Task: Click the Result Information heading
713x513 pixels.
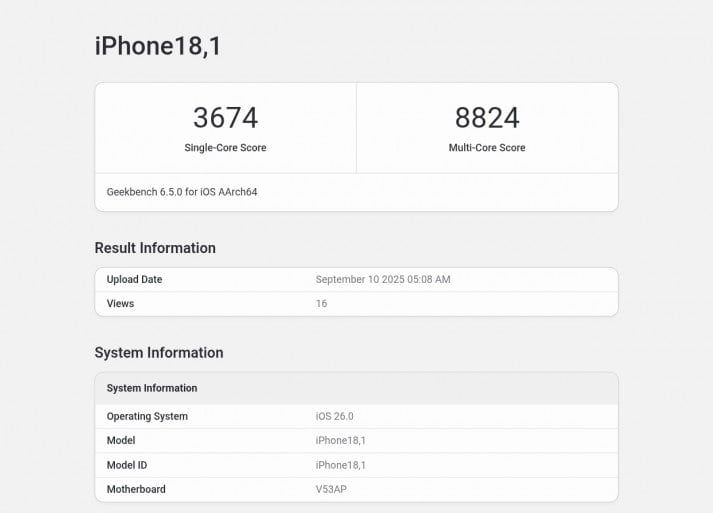Action: [155, 248]
